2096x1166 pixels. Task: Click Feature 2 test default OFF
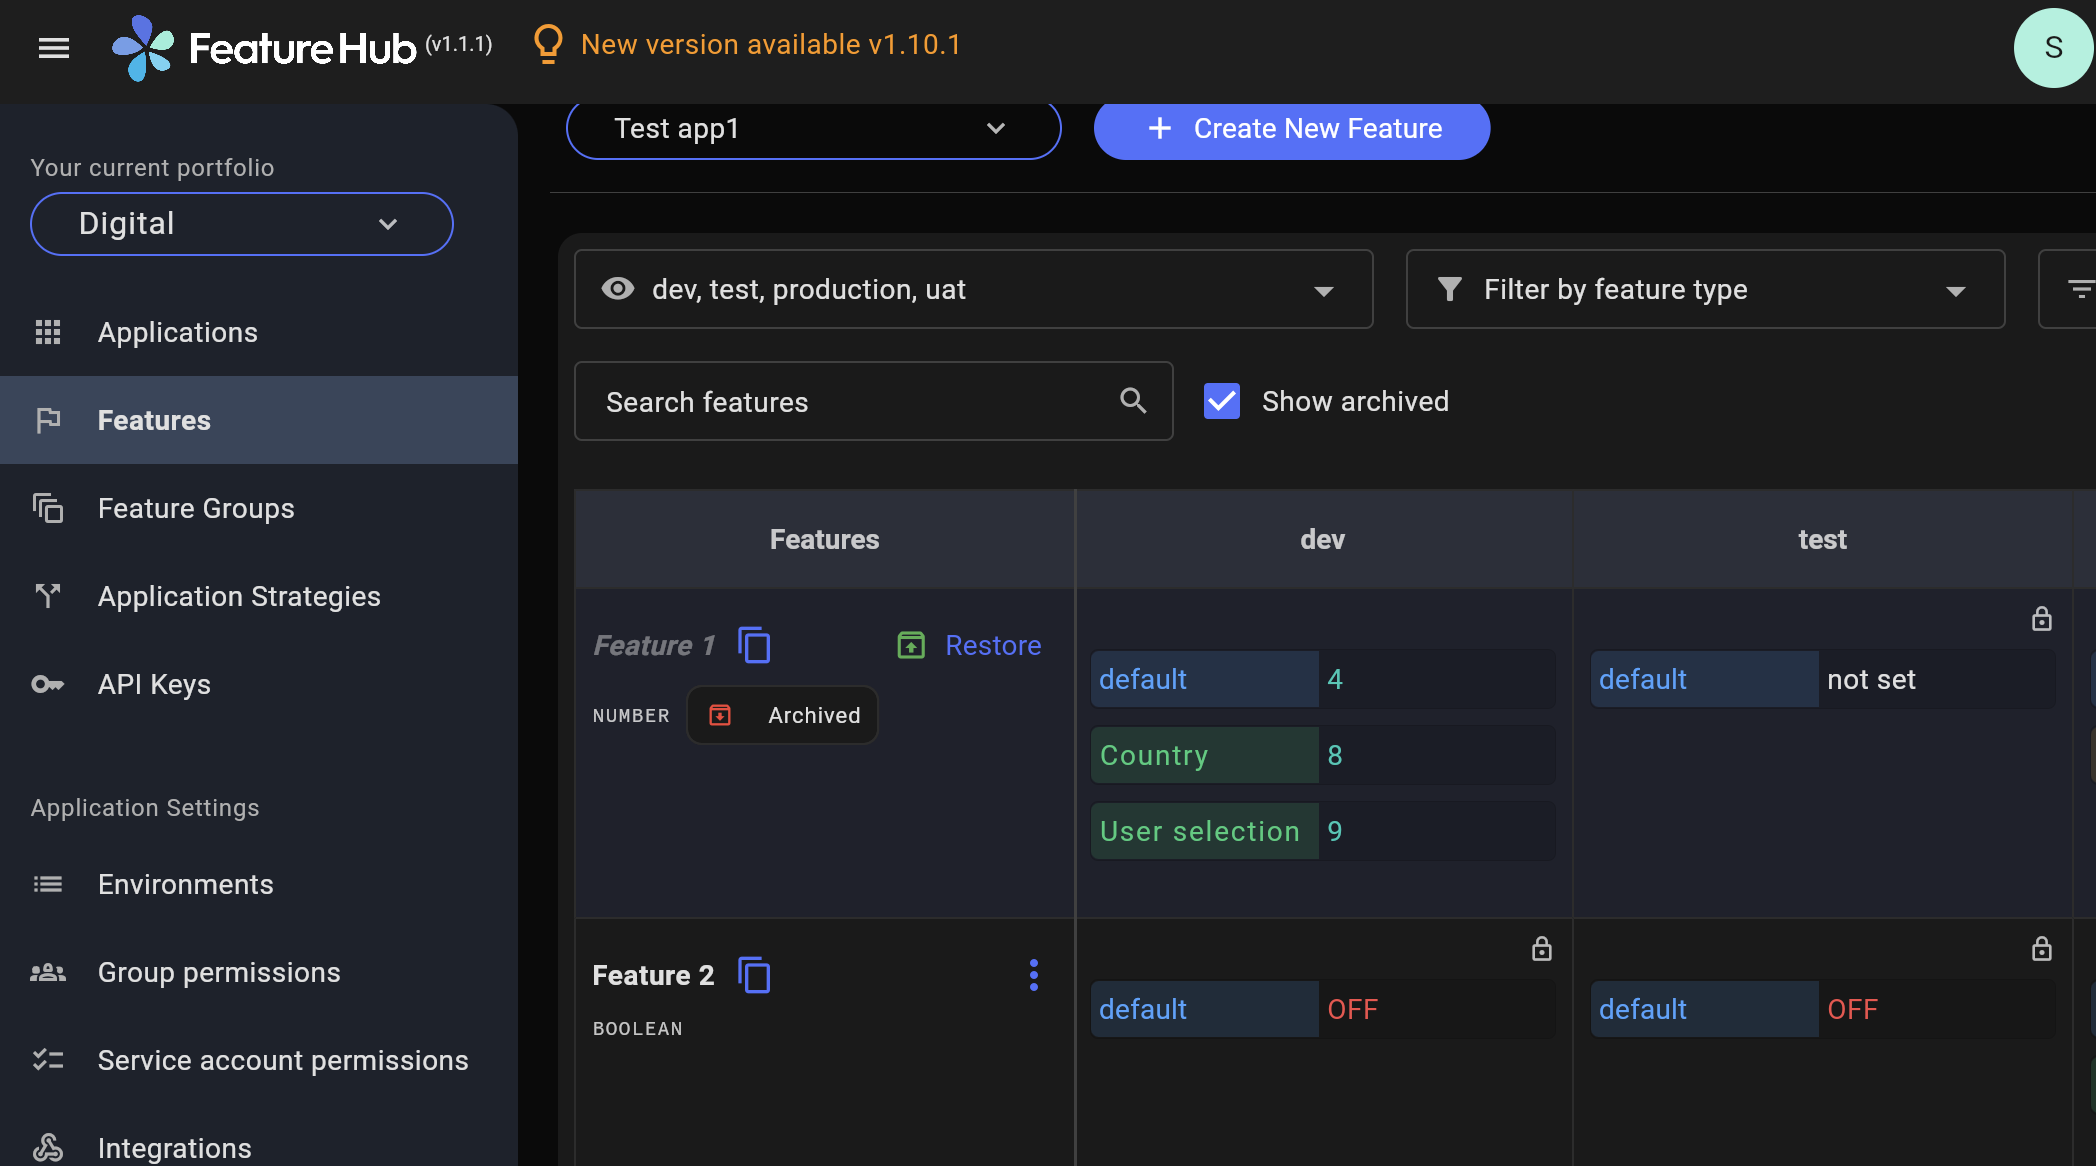click(x=1823, y=1009)
